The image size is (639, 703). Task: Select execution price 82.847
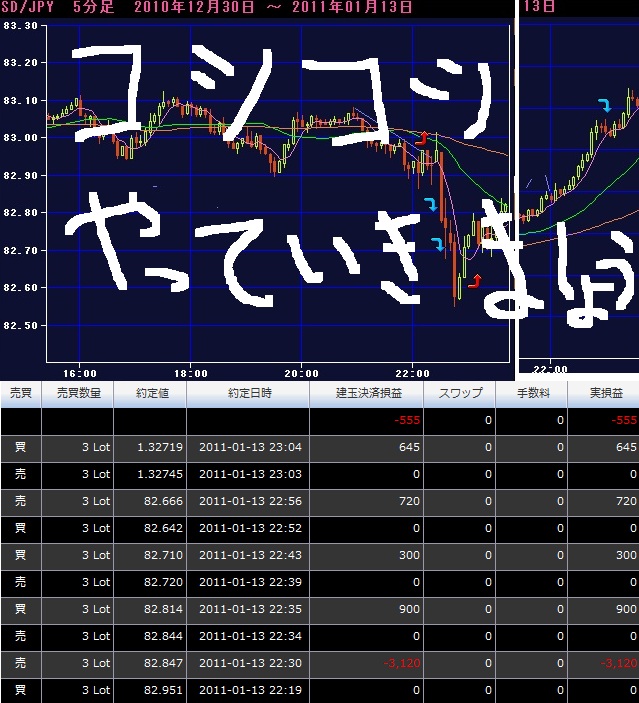click(x=164, y=663)
